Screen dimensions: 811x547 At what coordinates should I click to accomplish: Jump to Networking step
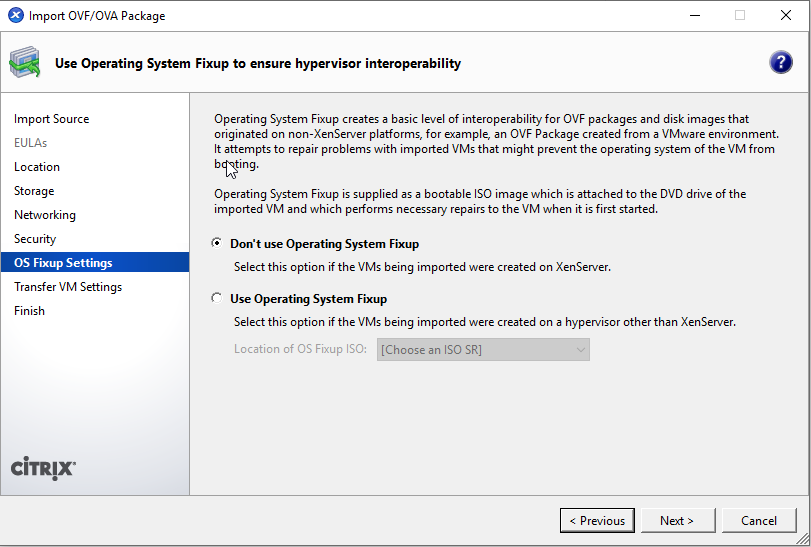point(45,215)
